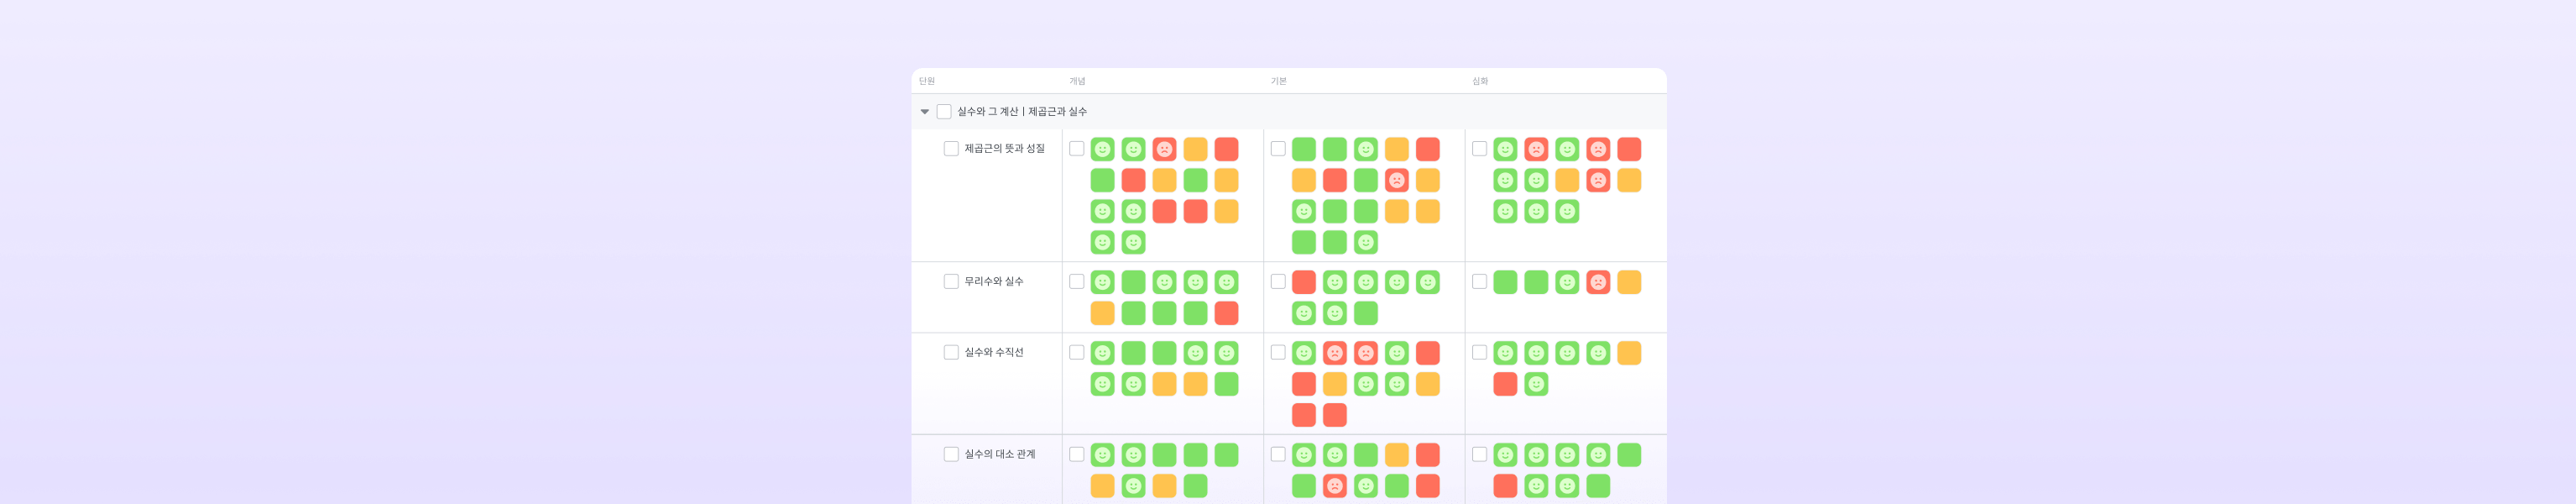Click first green smiley in 실수와 수직선 심화
The height and width of the screenshot is (504, 2576).
[1505, 354]
